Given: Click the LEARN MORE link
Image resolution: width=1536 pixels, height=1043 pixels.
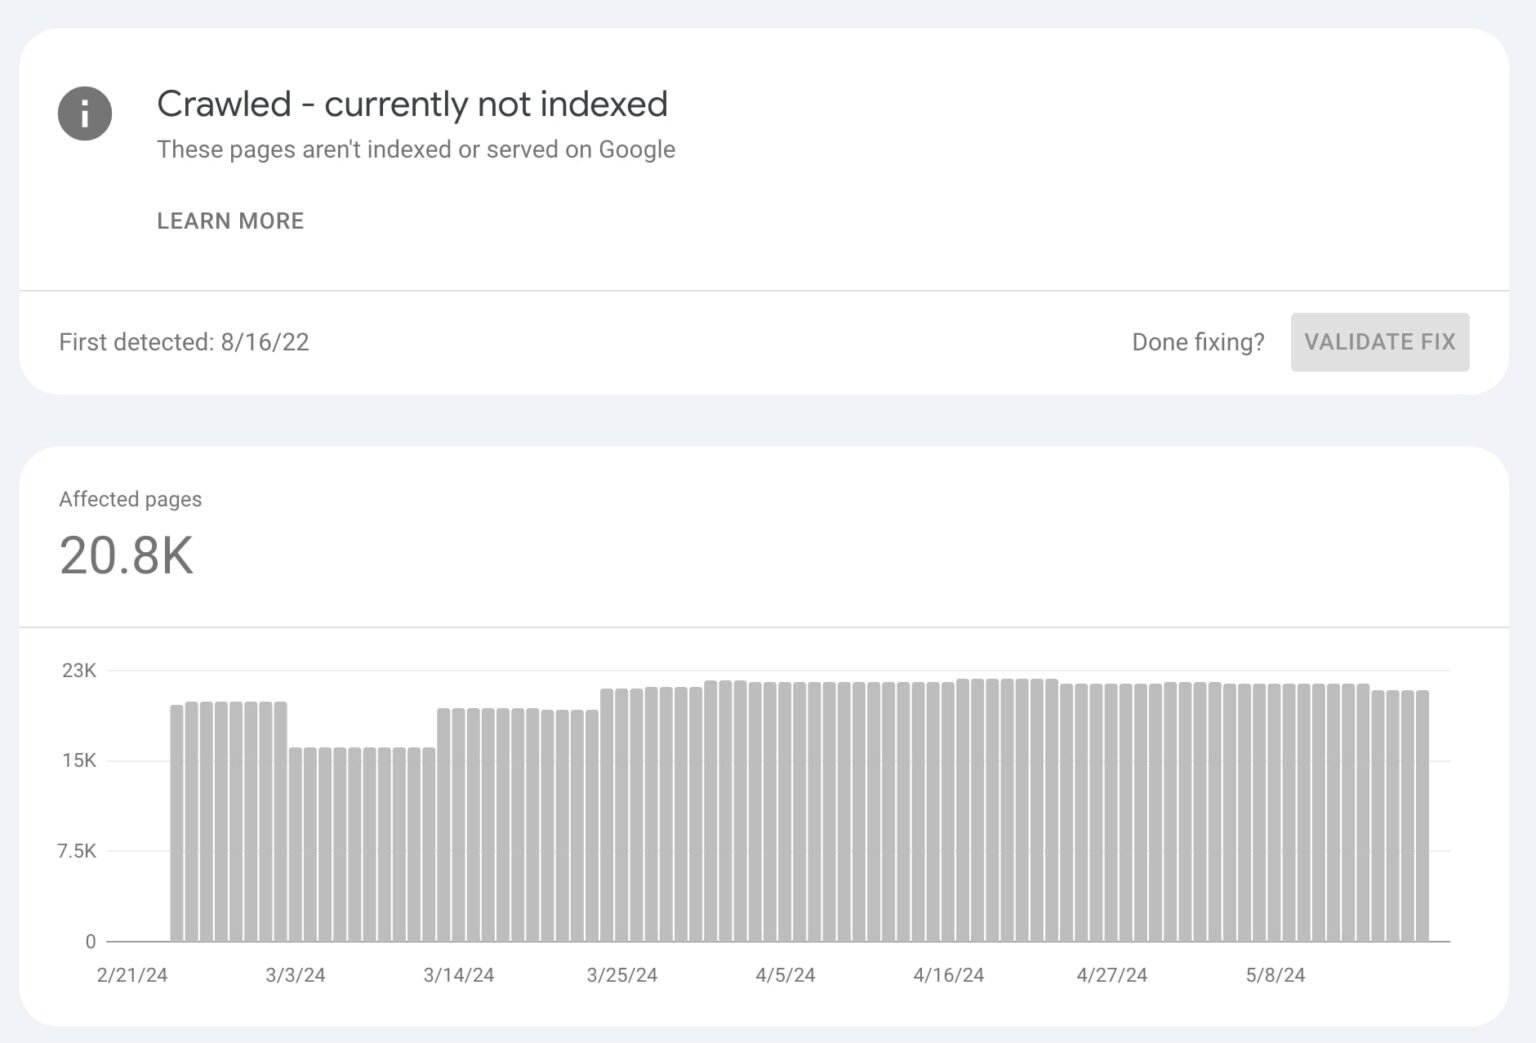Looking at the screenshot, I should (229, 221).
